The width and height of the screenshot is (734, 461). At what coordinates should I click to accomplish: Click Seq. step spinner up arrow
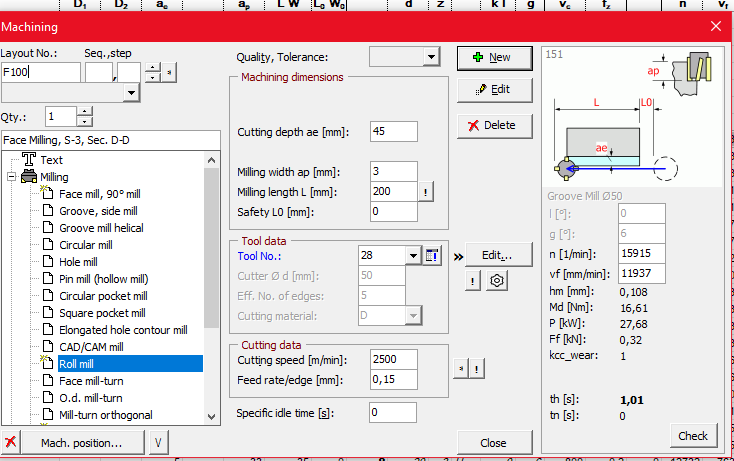pos(153,67)
